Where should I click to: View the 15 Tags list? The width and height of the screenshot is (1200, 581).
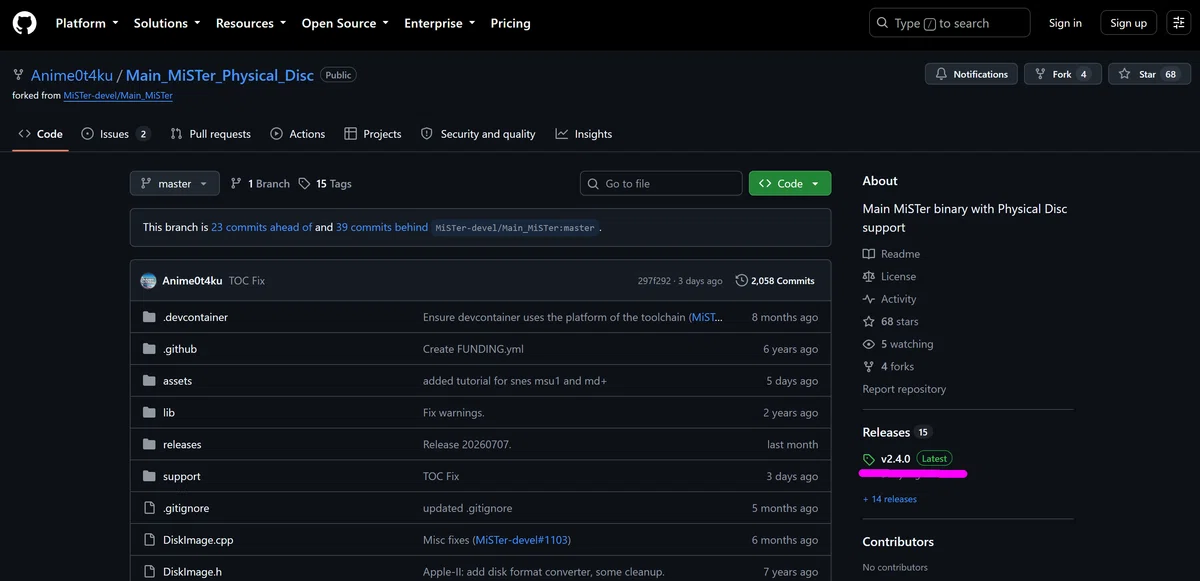pos(325,184)
